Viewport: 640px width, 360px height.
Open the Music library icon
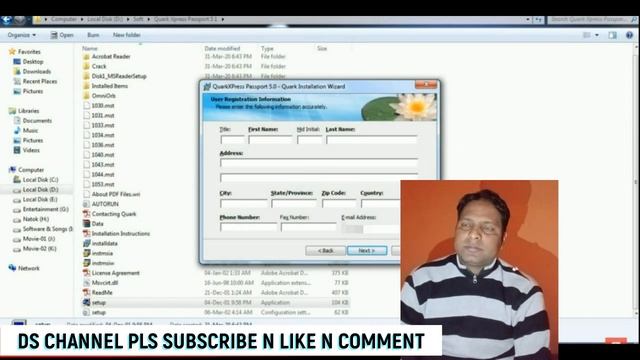pyautogui.click(x=17, y=130)
